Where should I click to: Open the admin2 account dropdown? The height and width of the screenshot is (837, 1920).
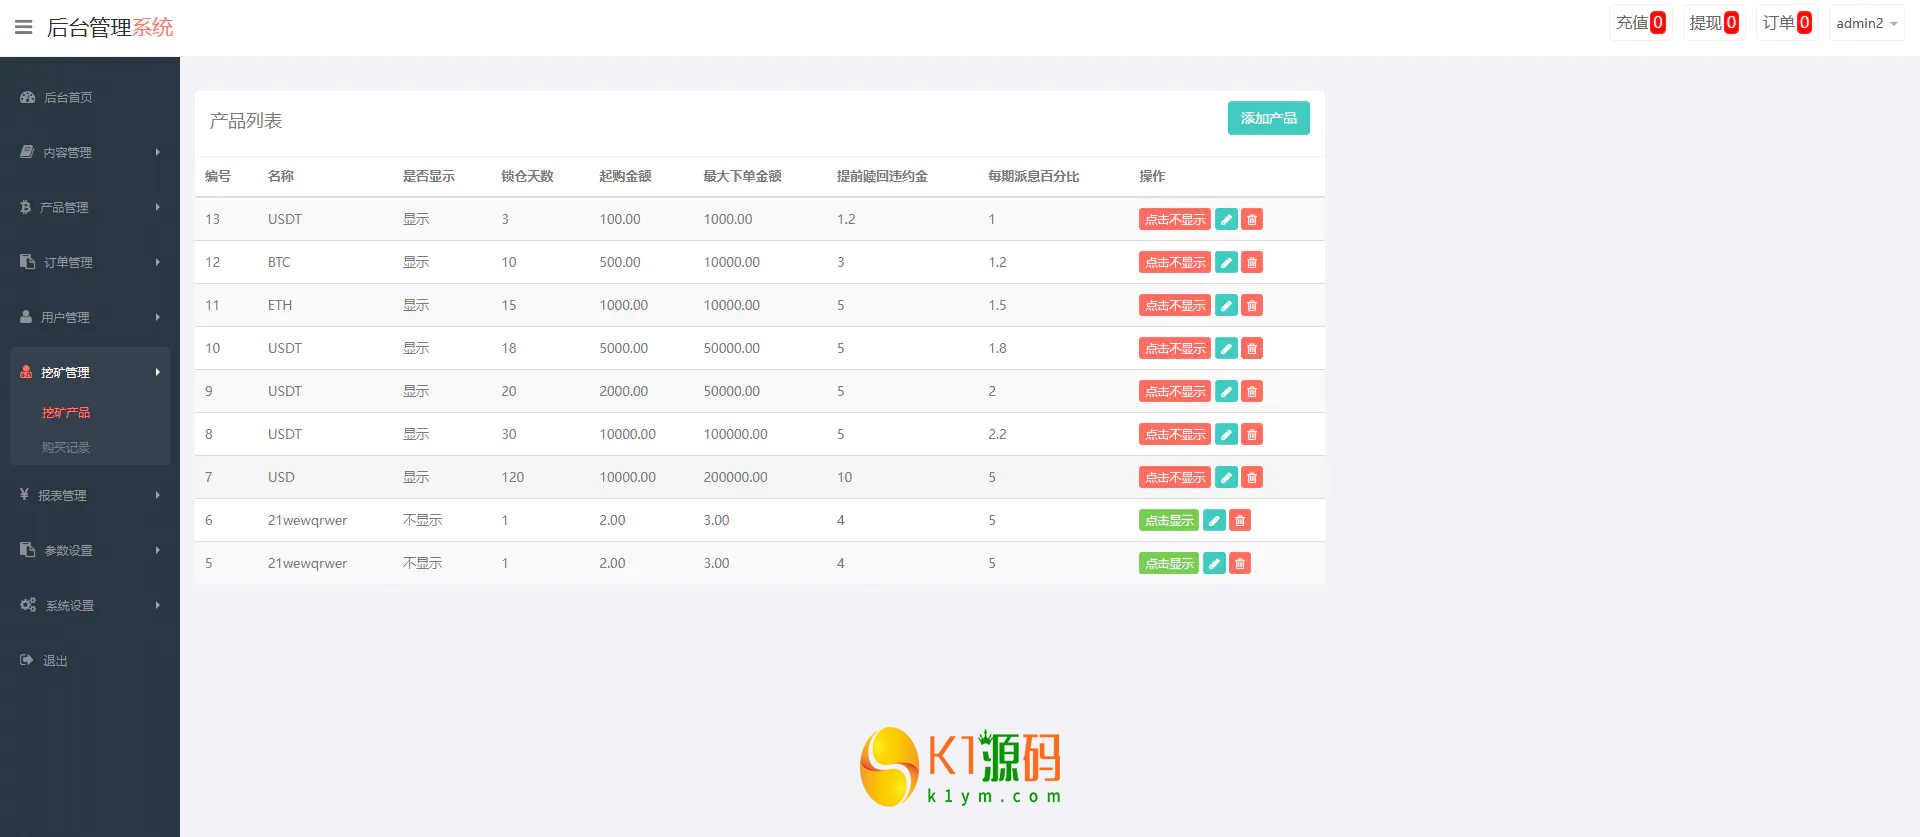coord(1866,23)
